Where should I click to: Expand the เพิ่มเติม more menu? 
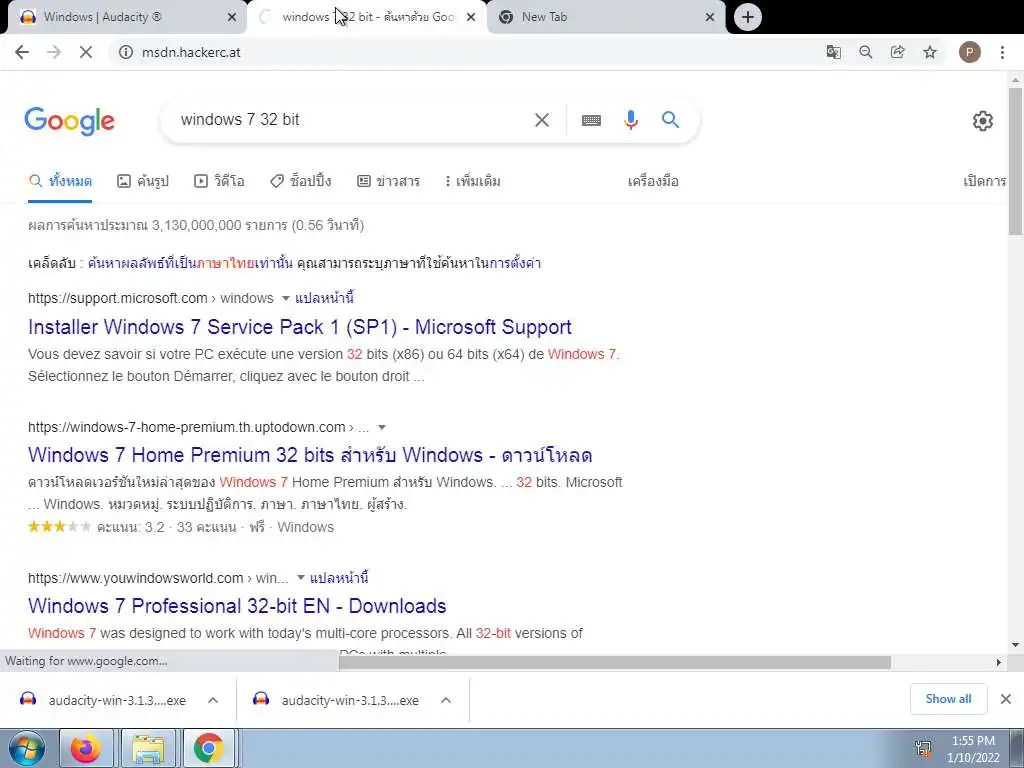(472, 181)
